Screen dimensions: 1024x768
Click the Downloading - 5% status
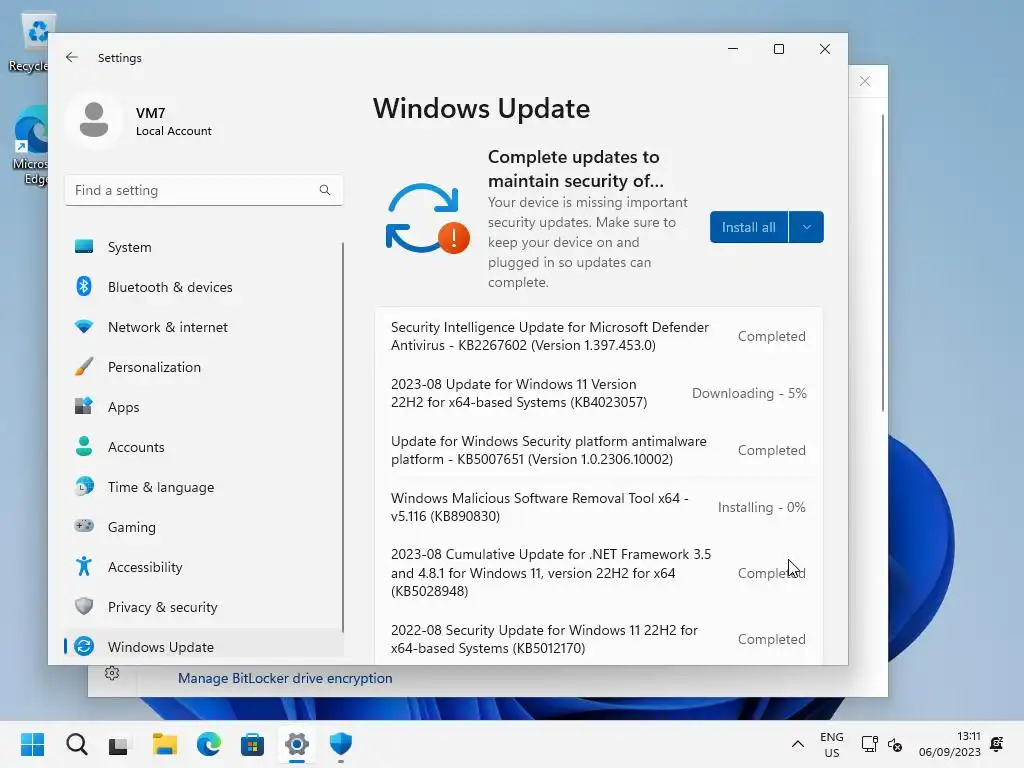(x=749, y=393)
